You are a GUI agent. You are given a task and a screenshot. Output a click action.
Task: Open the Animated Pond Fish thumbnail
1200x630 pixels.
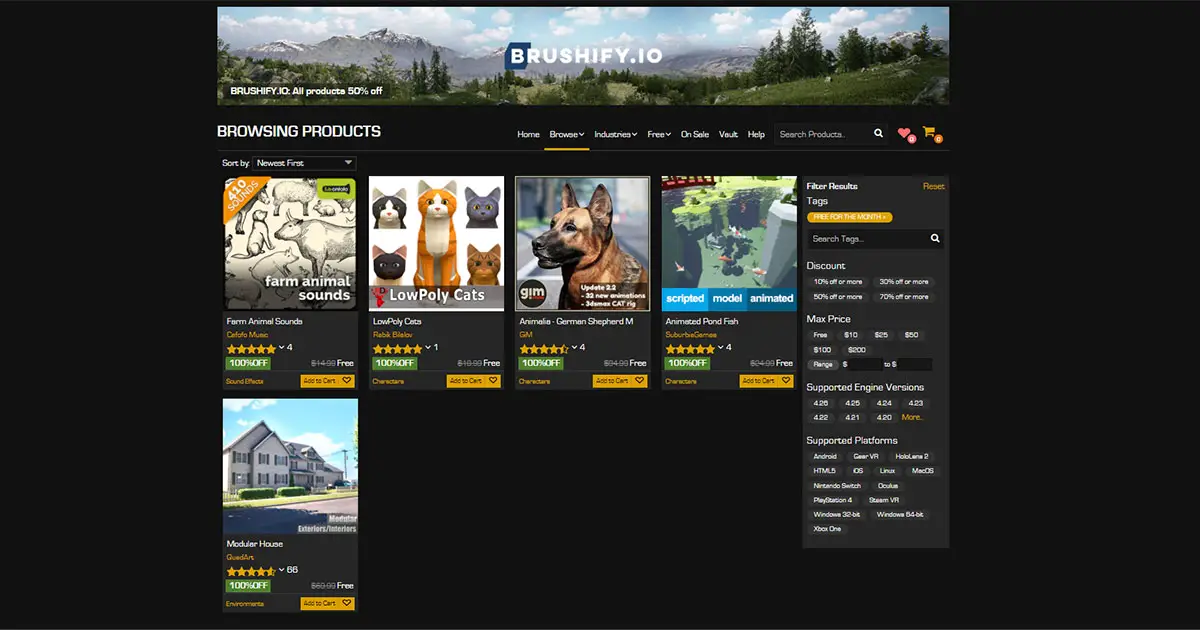coord(729,244)
